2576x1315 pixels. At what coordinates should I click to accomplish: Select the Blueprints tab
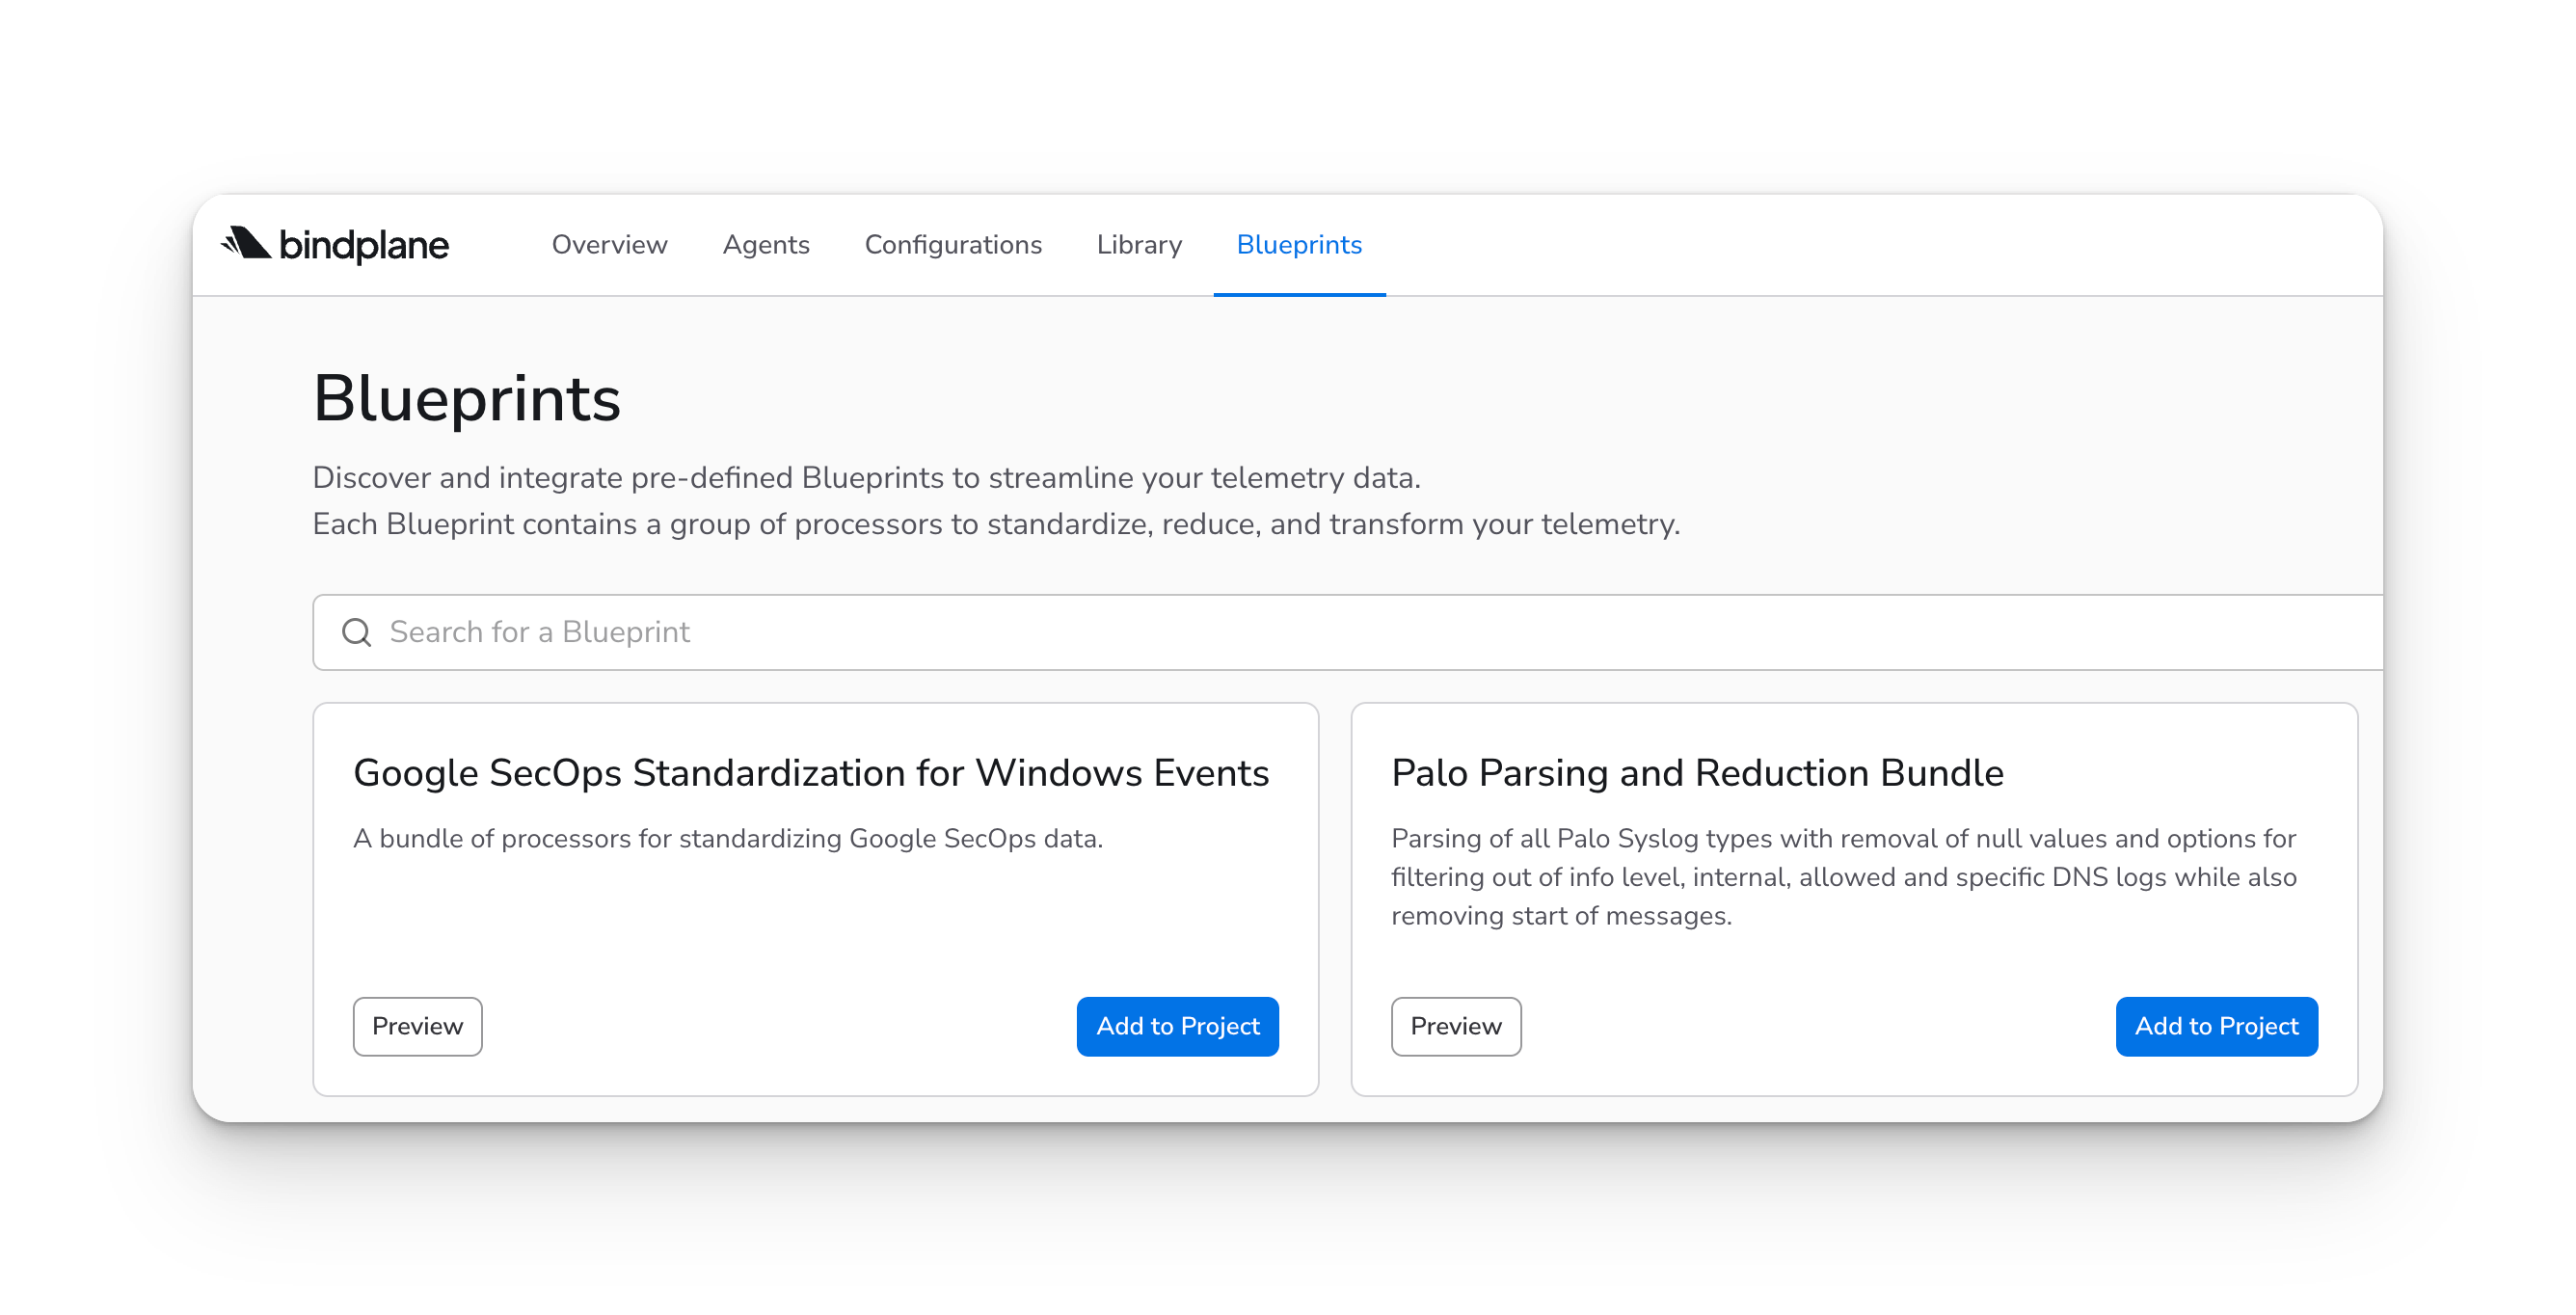point(1299,245)
